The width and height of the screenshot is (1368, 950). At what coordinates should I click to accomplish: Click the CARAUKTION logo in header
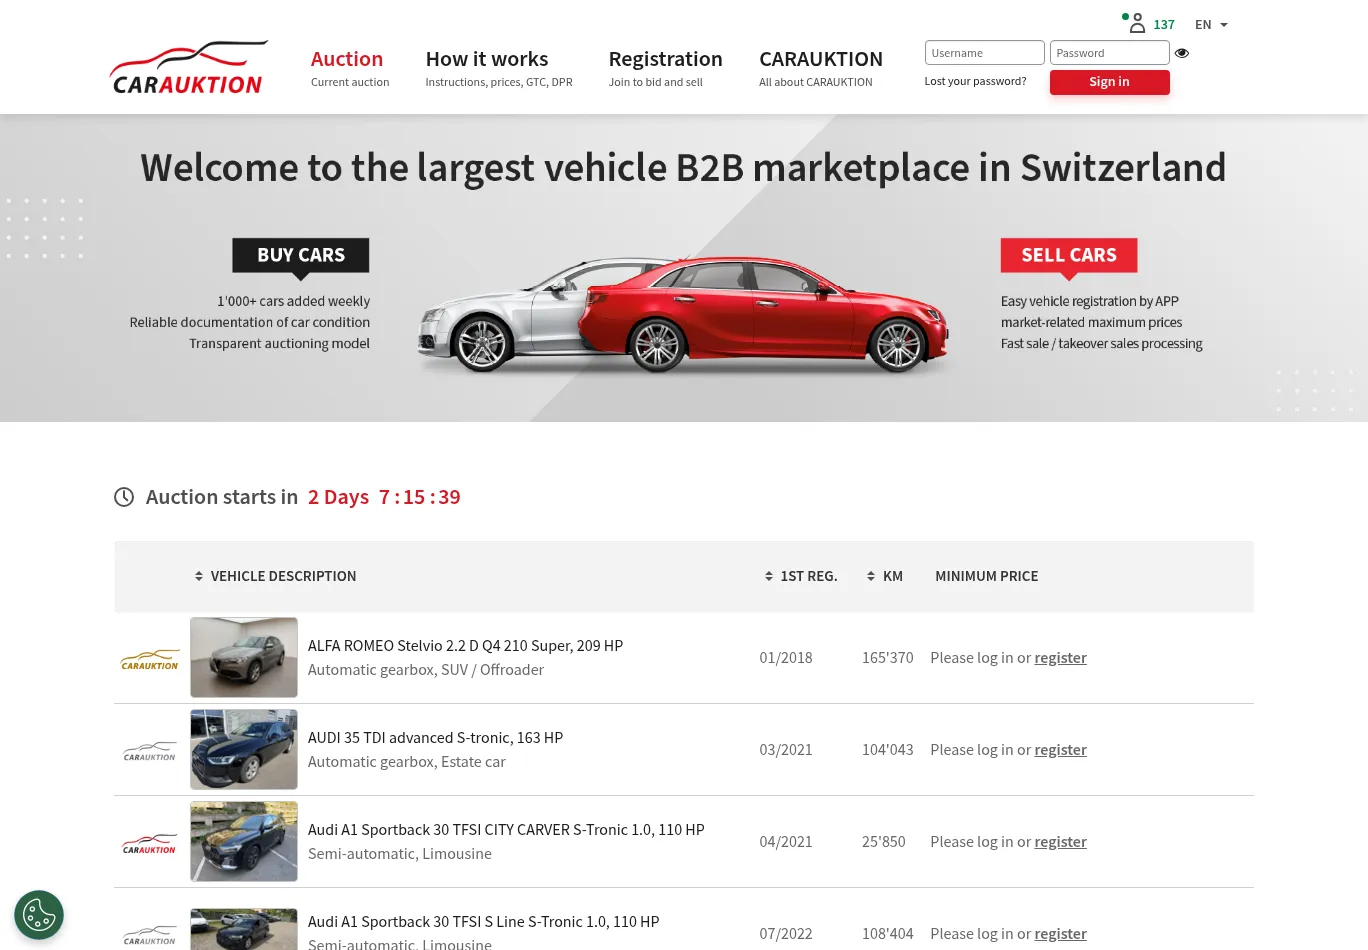(188, 68)
